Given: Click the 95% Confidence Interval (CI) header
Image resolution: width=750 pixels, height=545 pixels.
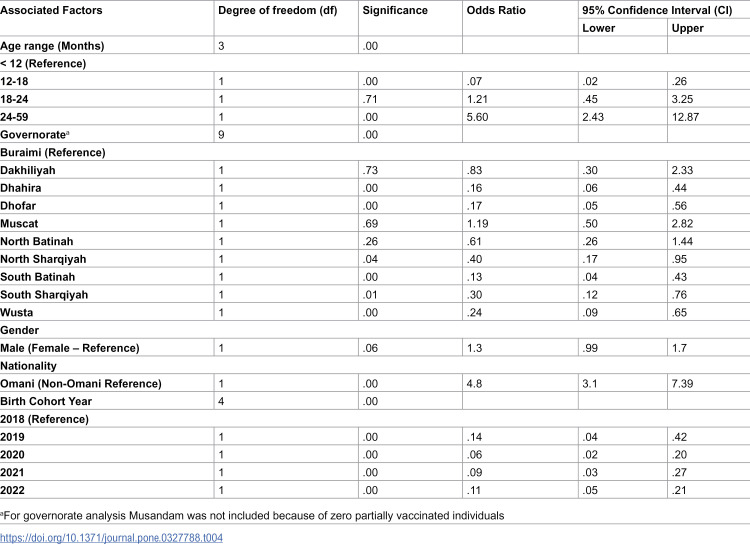Looking at the screenshot, I should tap(657, 11).
